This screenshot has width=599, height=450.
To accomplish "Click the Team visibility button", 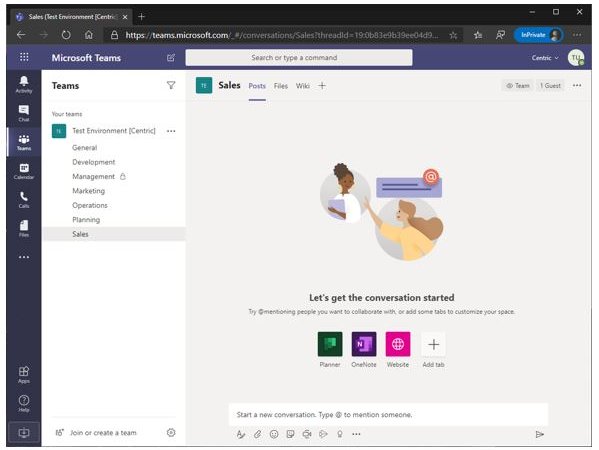I will tap(518, 86).
